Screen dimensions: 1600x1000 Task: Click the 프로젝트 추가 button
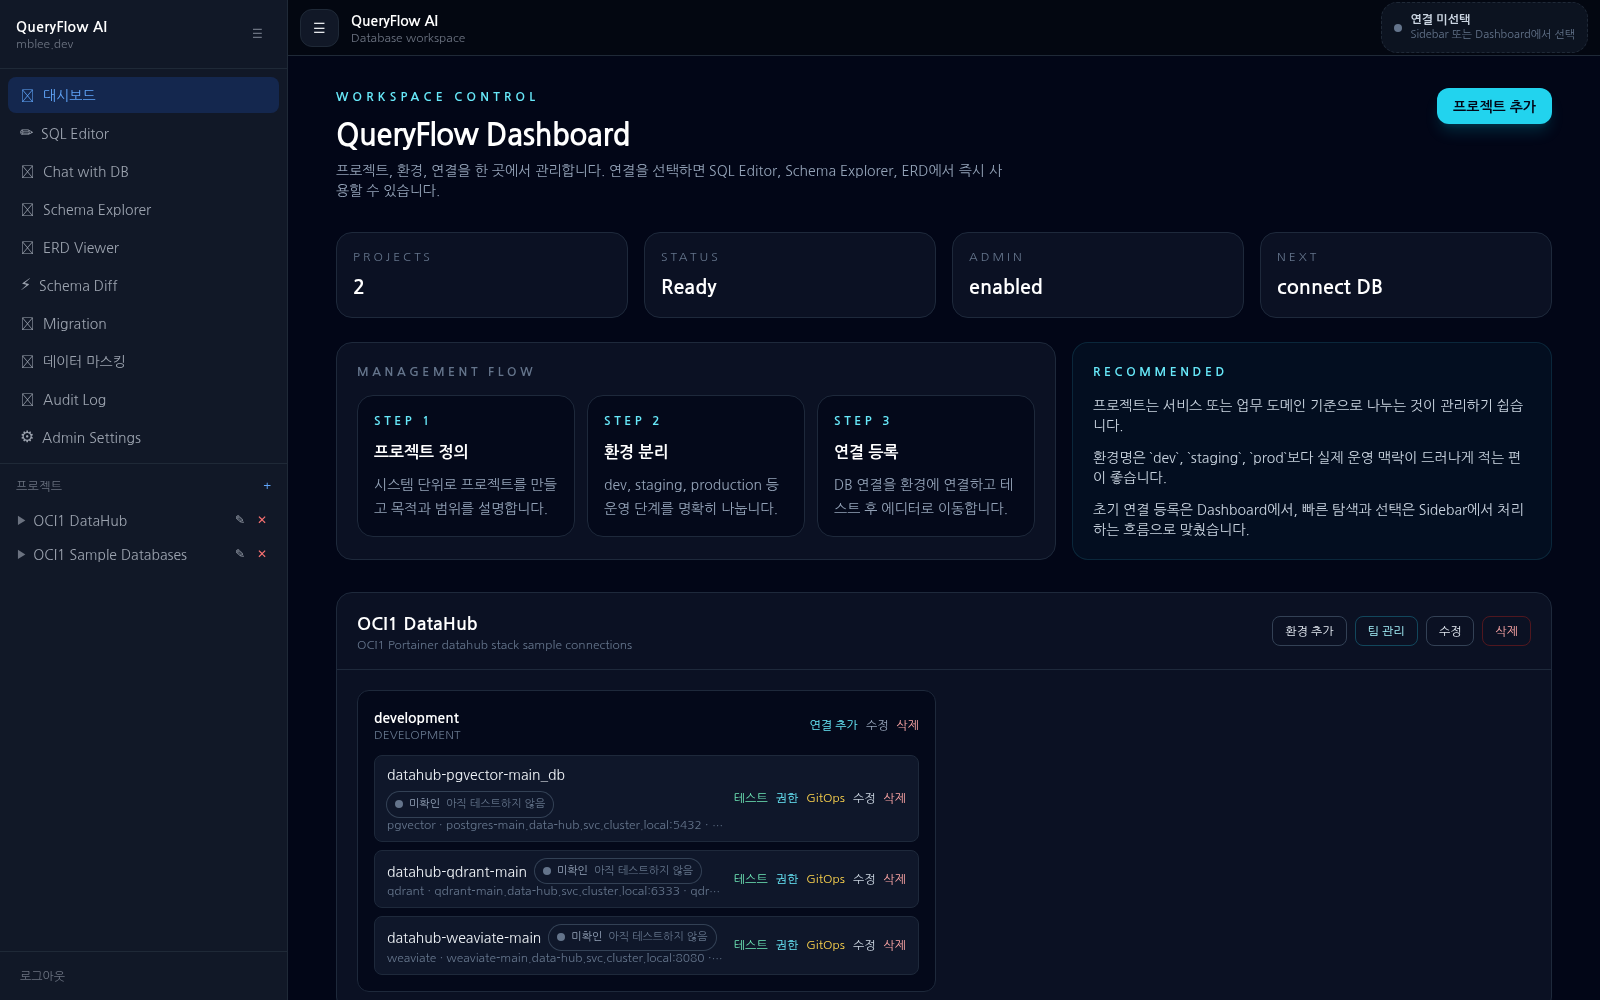click(1494, 106)
